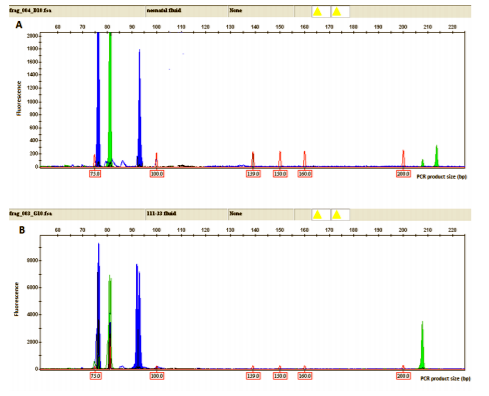The height and width of the screenshot is (396, 489).
Task: Click 'None' in the neonatal fluid header row
Action: coord(235,10)
